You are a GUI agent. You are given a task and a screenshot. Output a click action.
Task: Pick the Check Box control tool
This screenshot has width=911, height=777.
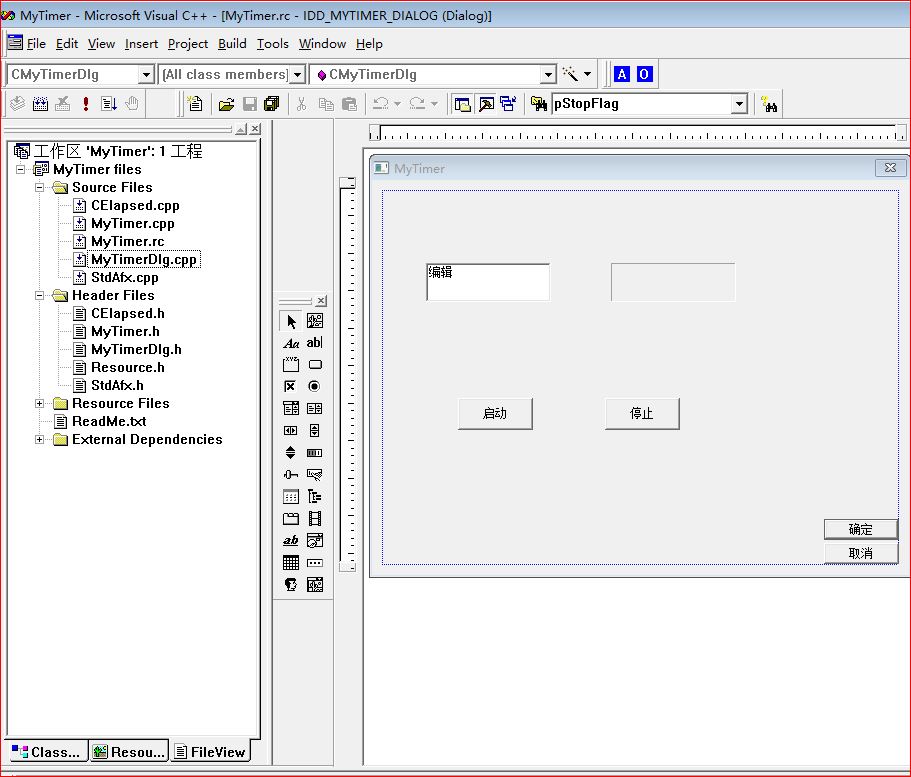pos(291,386)
